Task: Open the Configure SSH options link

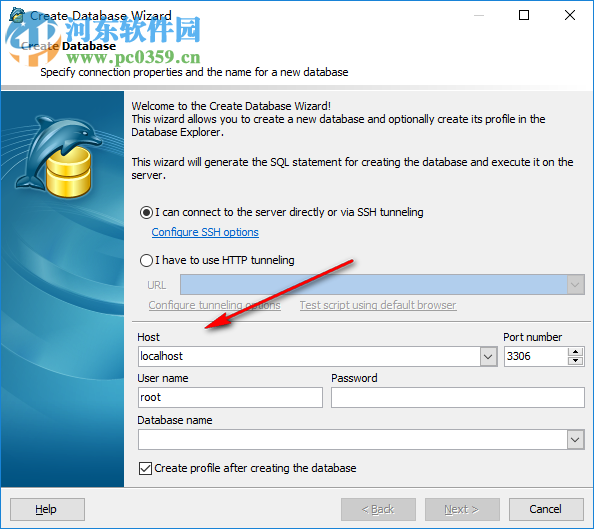Action: coord(205,232)
